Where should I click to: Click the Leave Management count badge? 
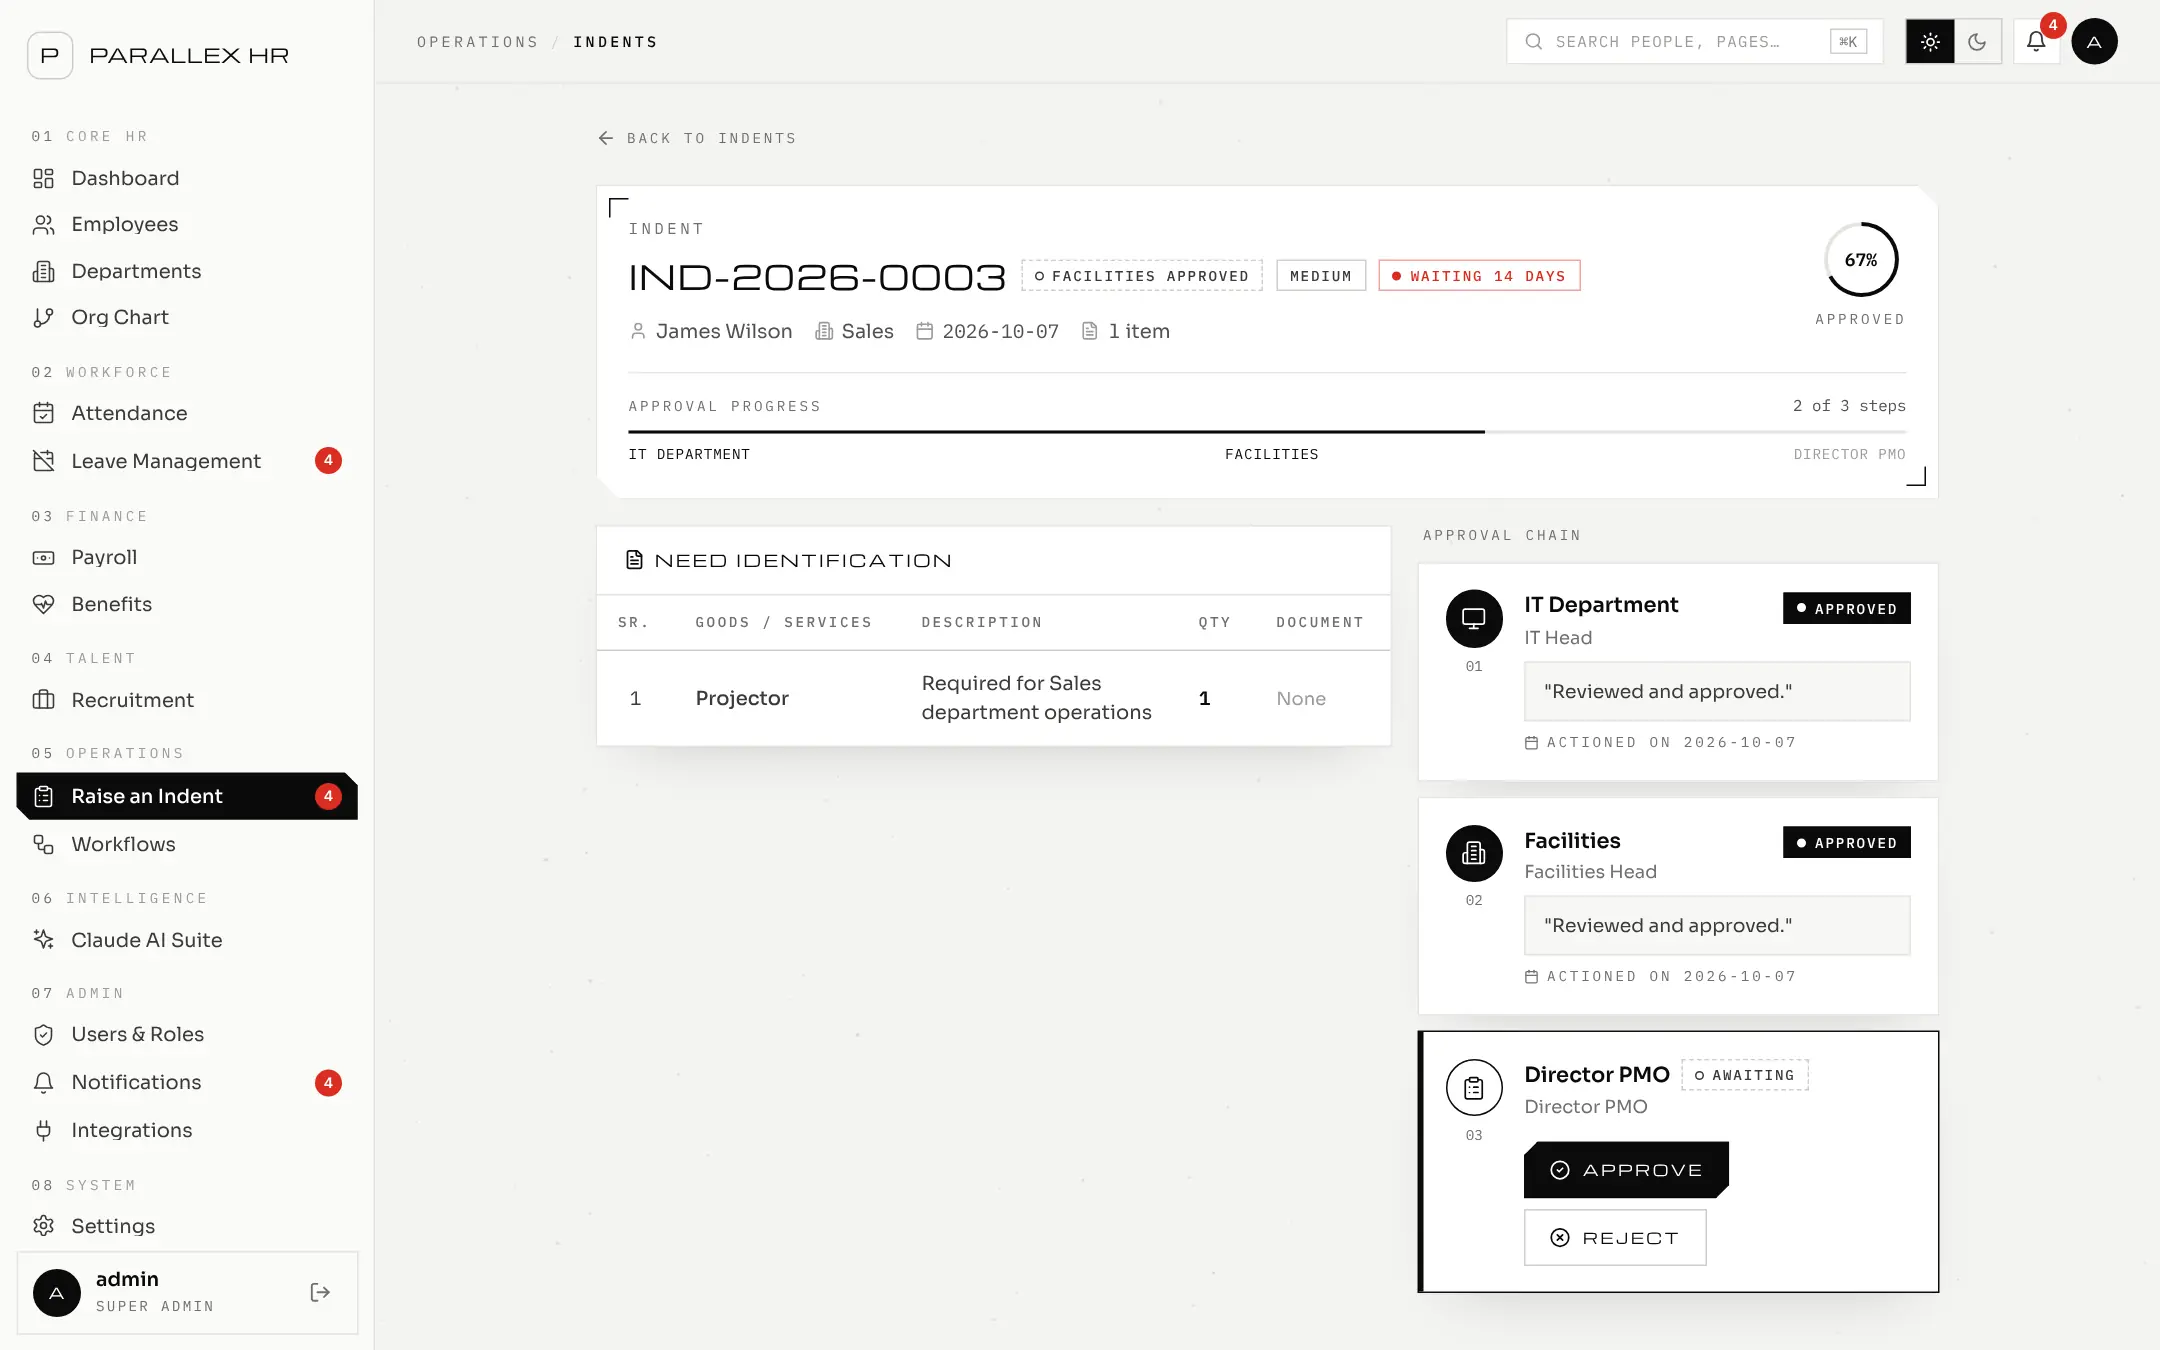(x=328, y=460)
